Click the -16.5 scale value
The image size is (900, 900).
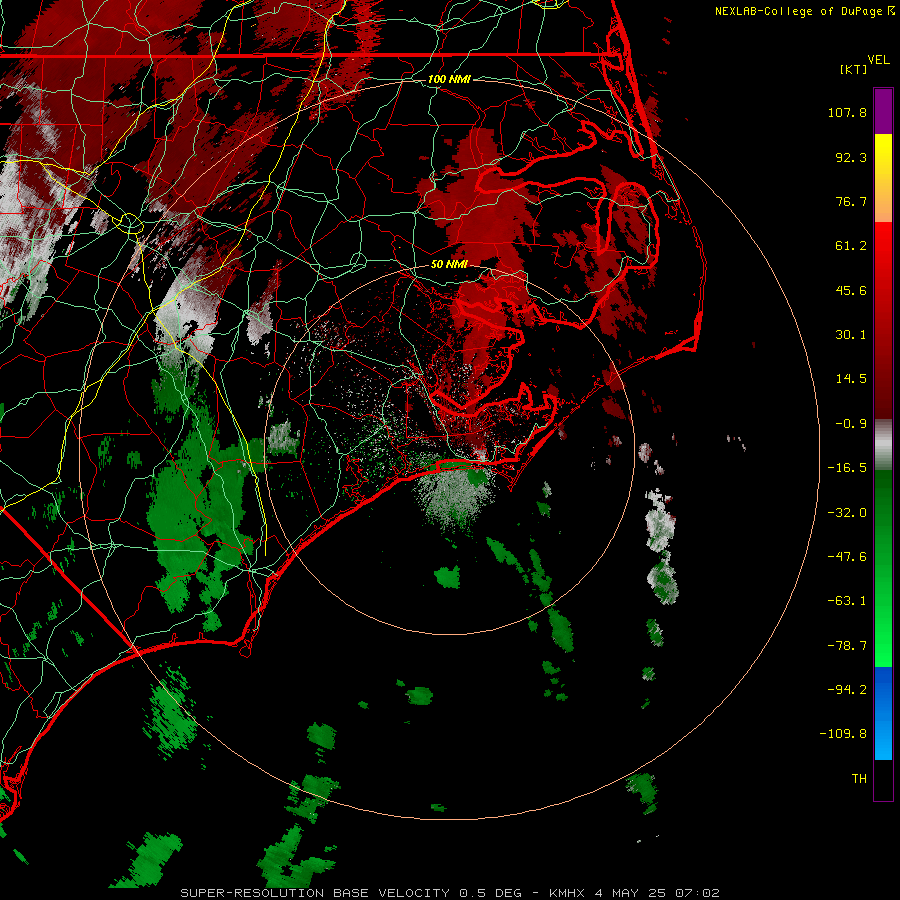point(847,468)
